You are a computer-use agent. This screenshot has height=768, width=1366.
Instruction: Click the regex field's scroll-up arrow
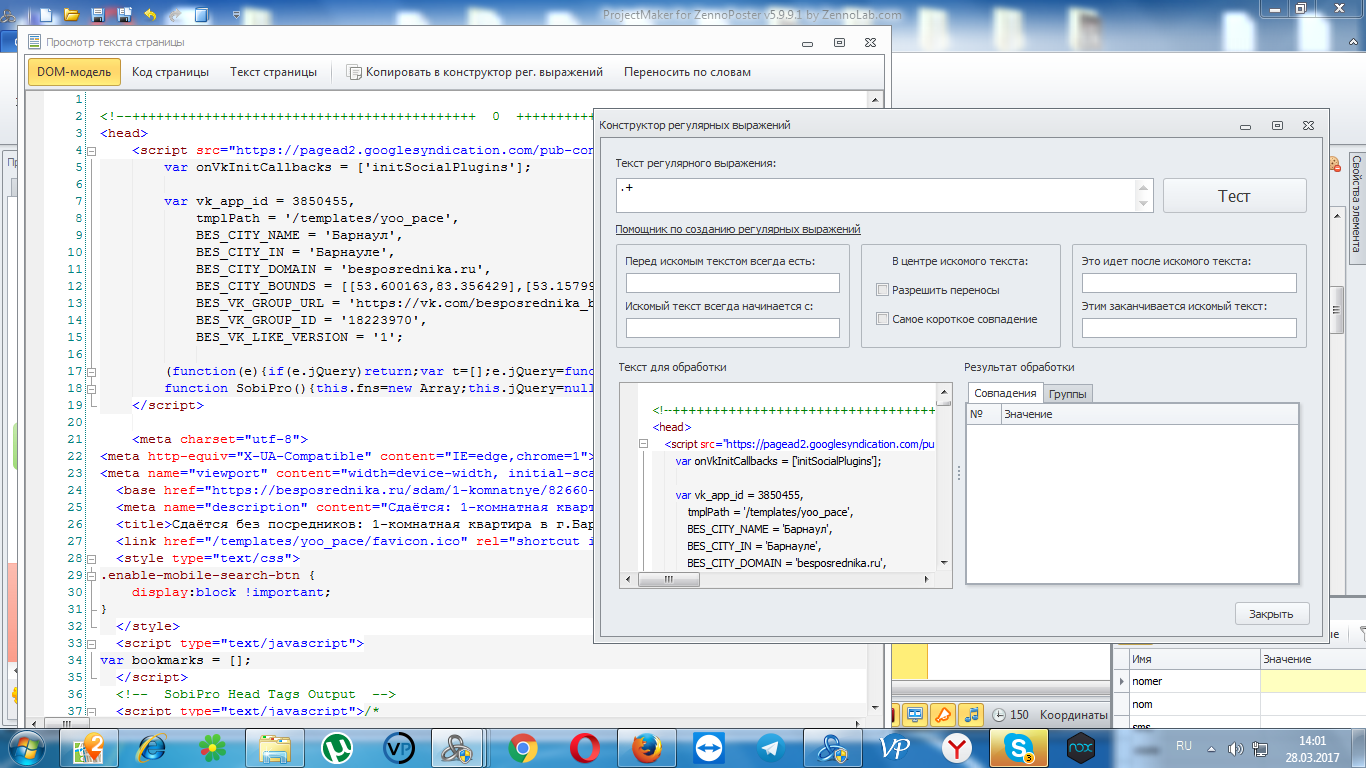pos(1145,187)
